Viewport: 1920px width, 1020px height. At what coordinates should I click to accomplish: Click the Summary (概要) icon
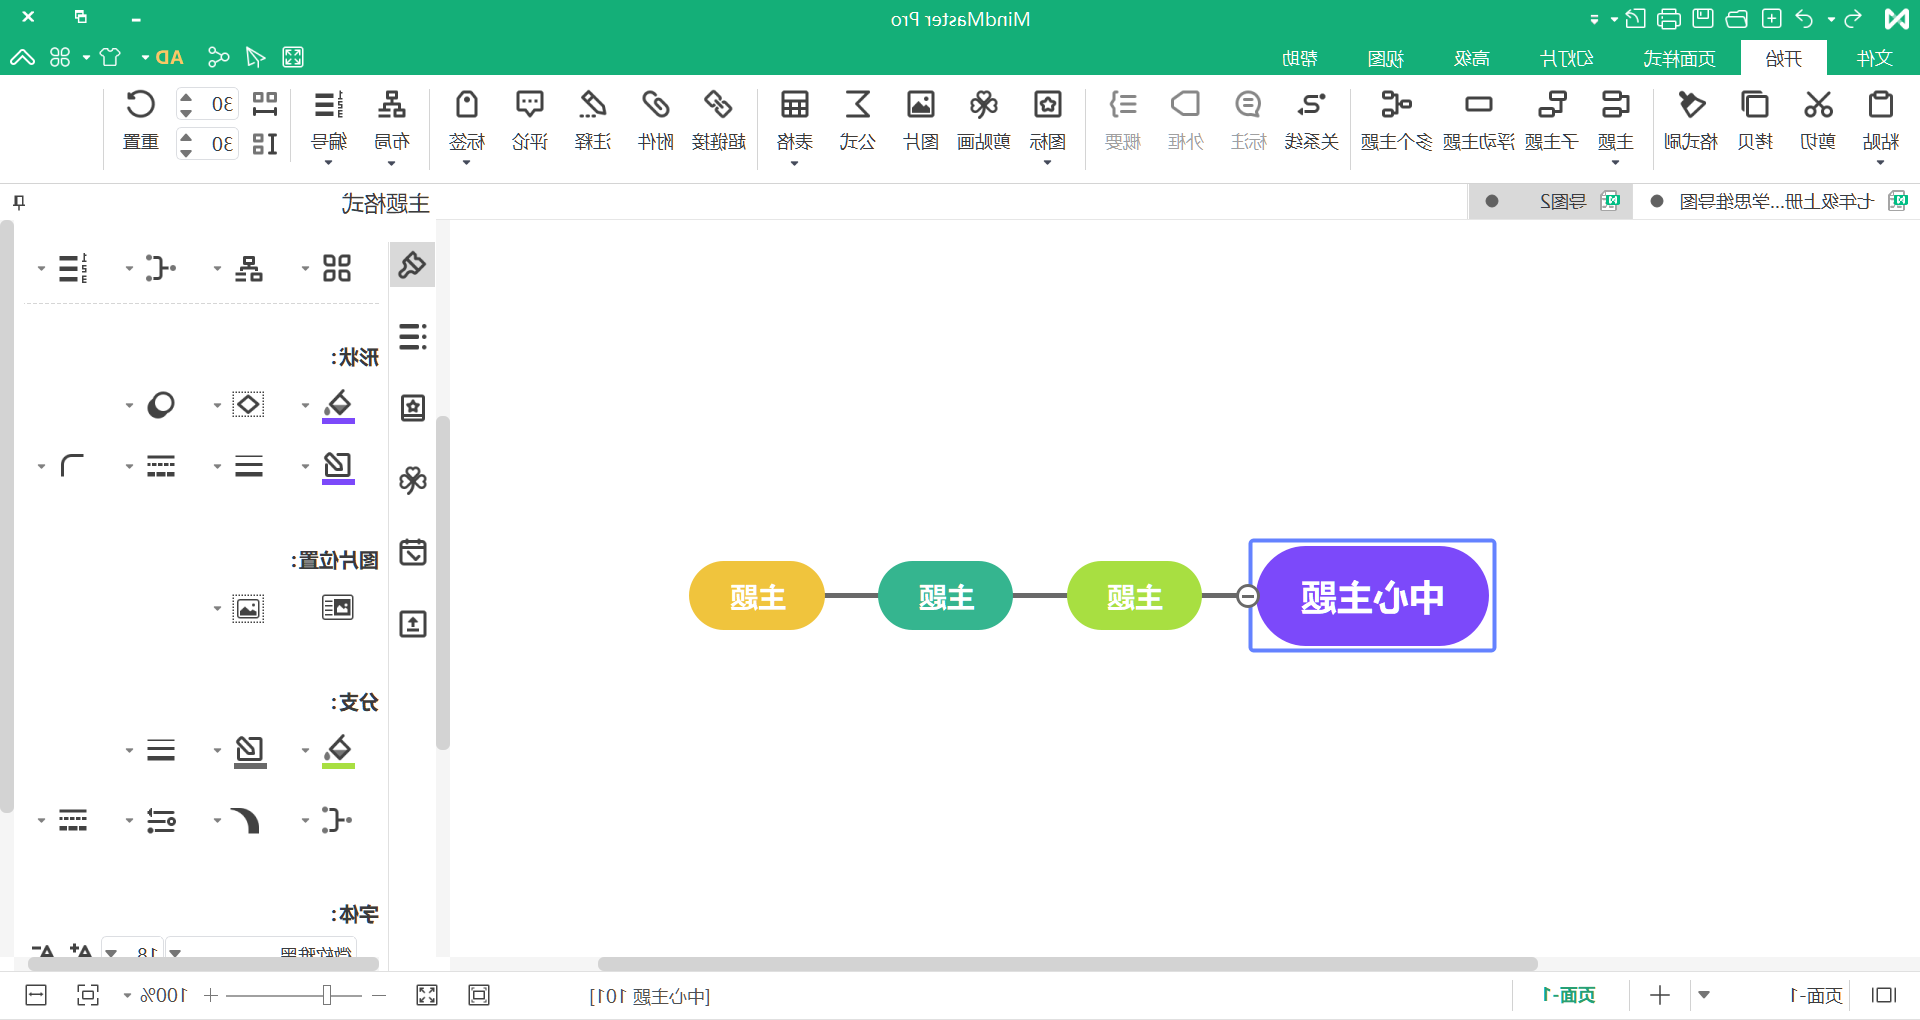tap(1123, 105)
